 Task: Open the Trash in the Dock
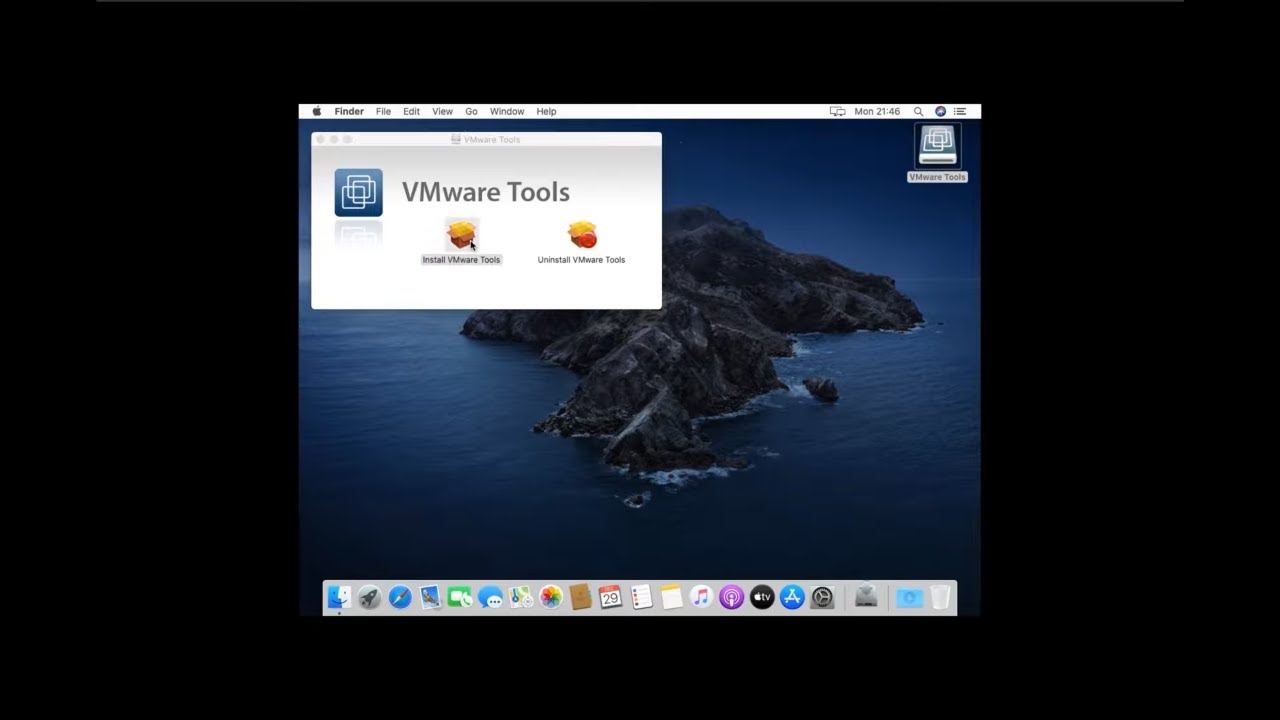[940, 597]
